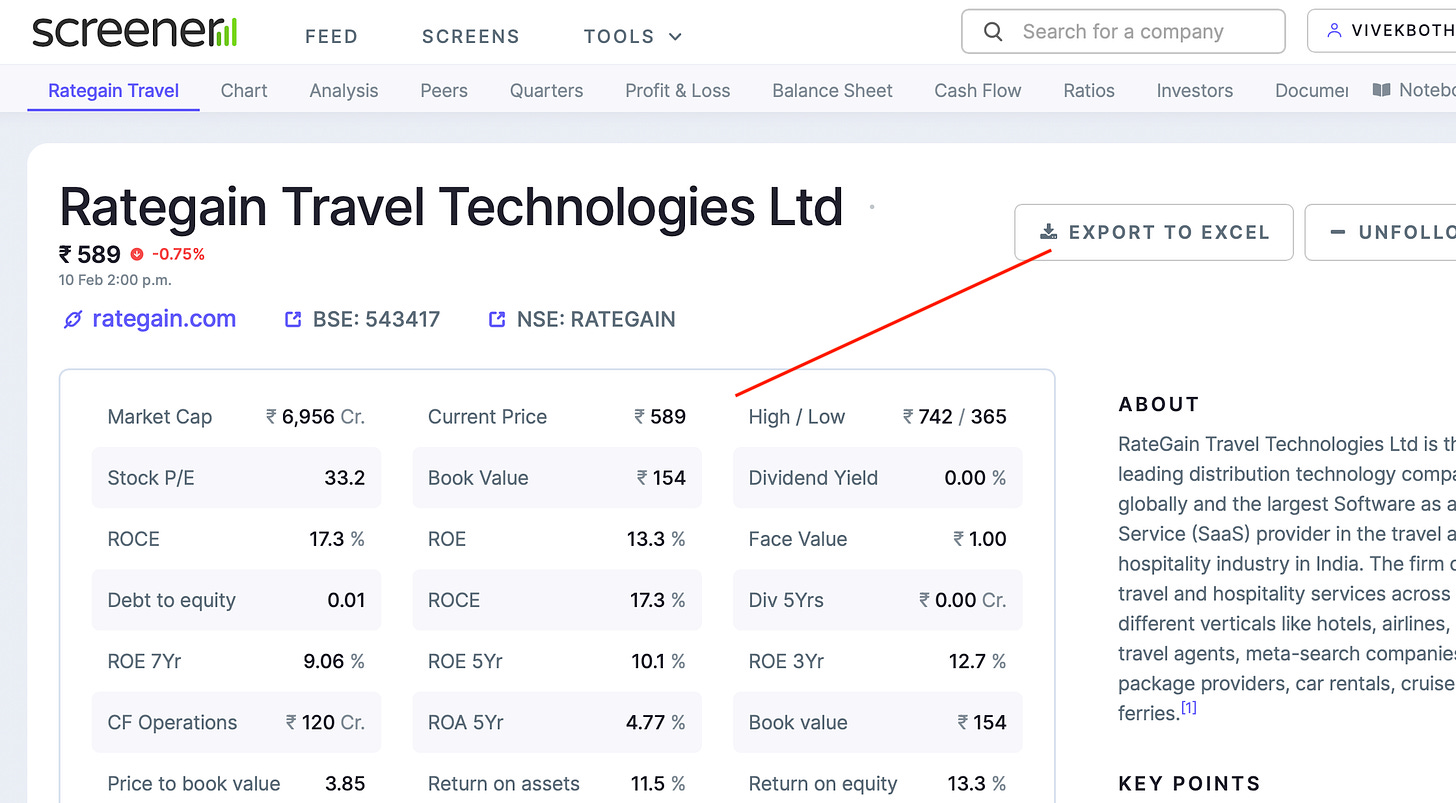Viewport: 1456px width, 803px height.
Task: Click the ABOUT heading
Action: (x=1158, y=404)
